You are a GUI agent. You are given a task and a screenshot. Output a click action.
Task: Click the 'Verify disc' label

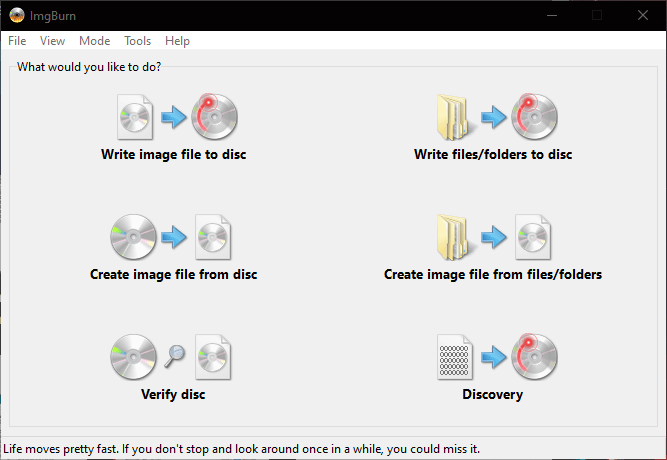click(x=173, y=394)
